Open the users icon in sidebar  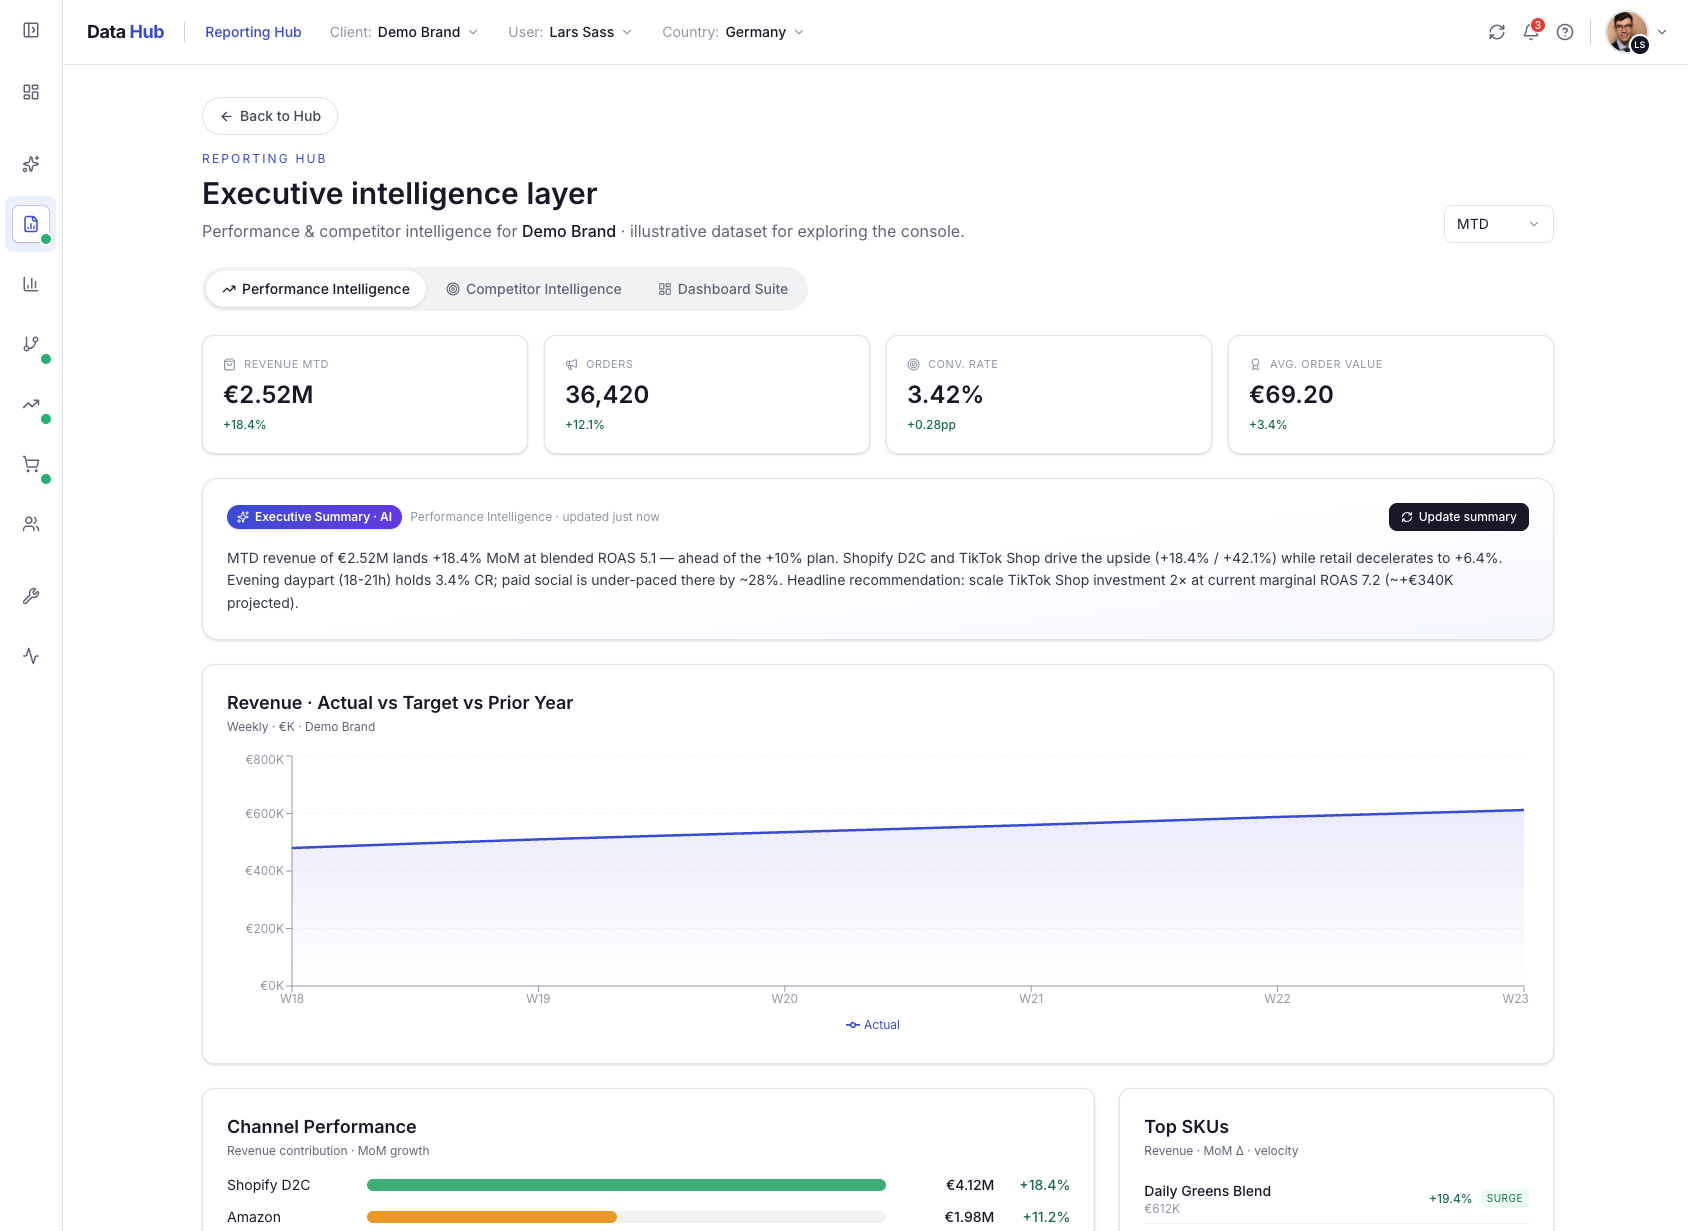(31, 524)
